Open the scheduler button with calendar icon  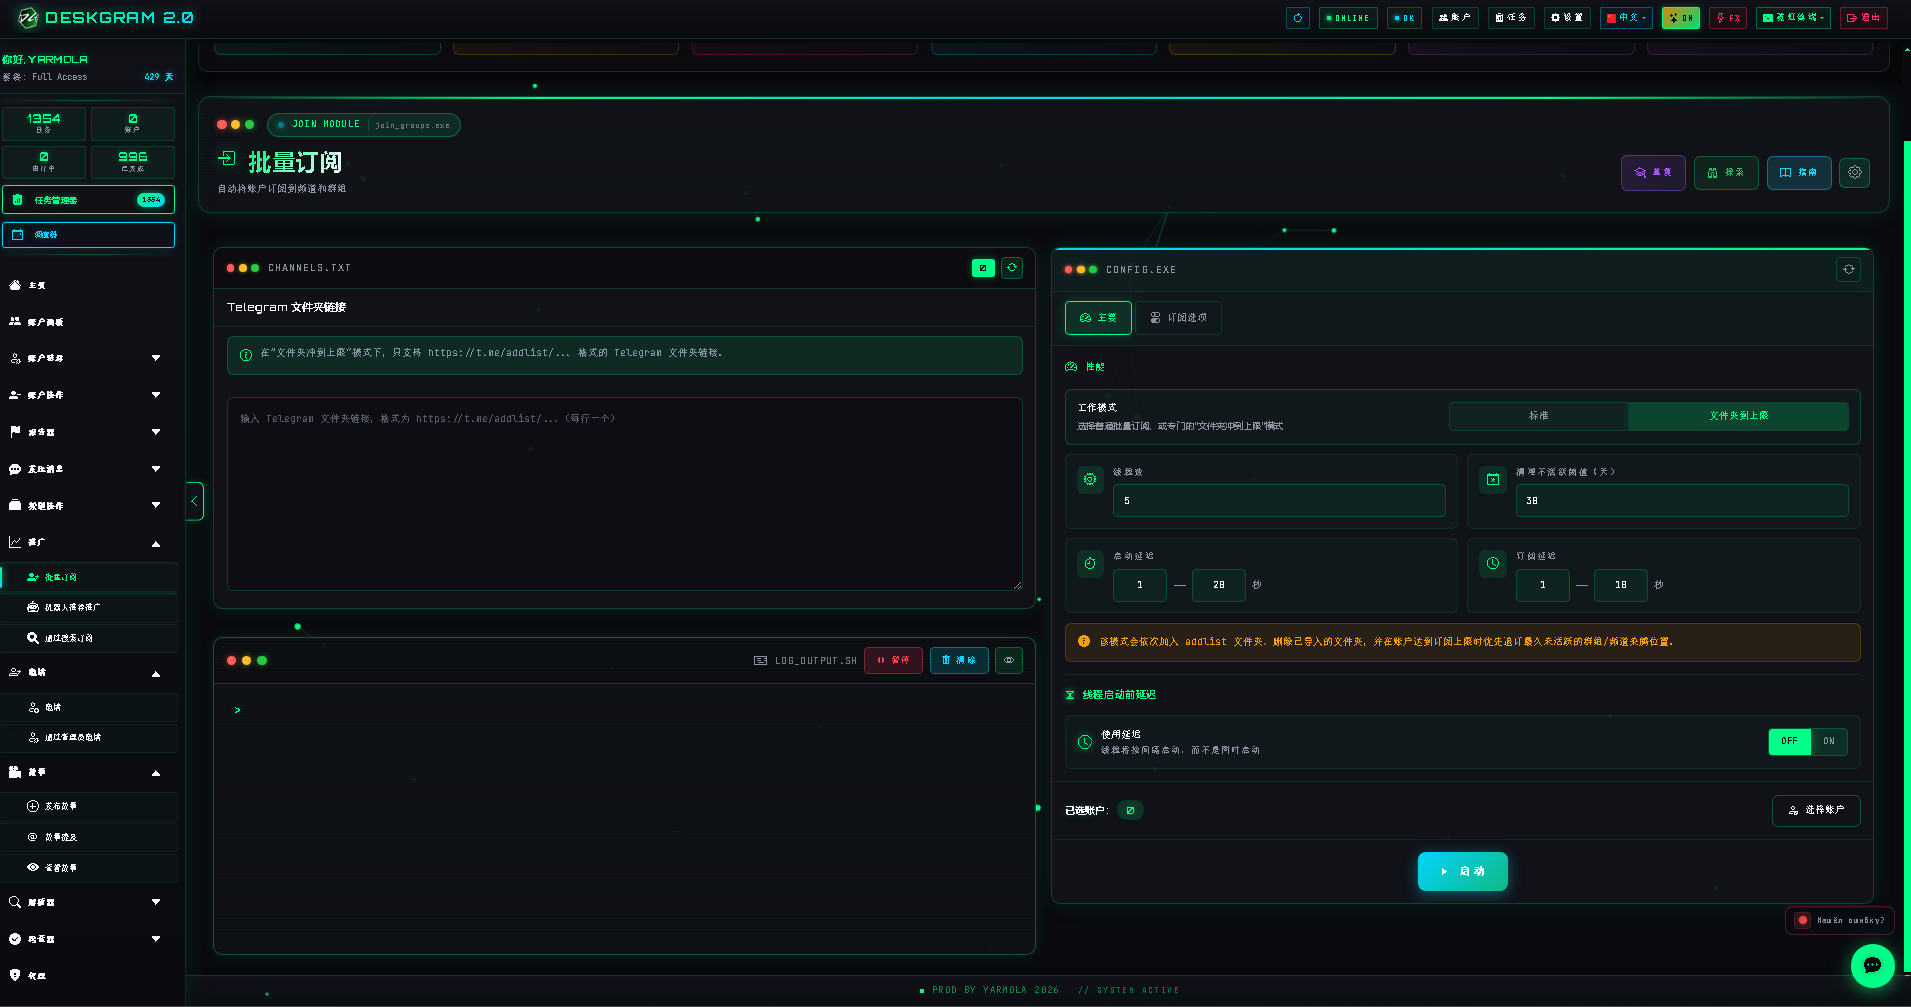88,234
